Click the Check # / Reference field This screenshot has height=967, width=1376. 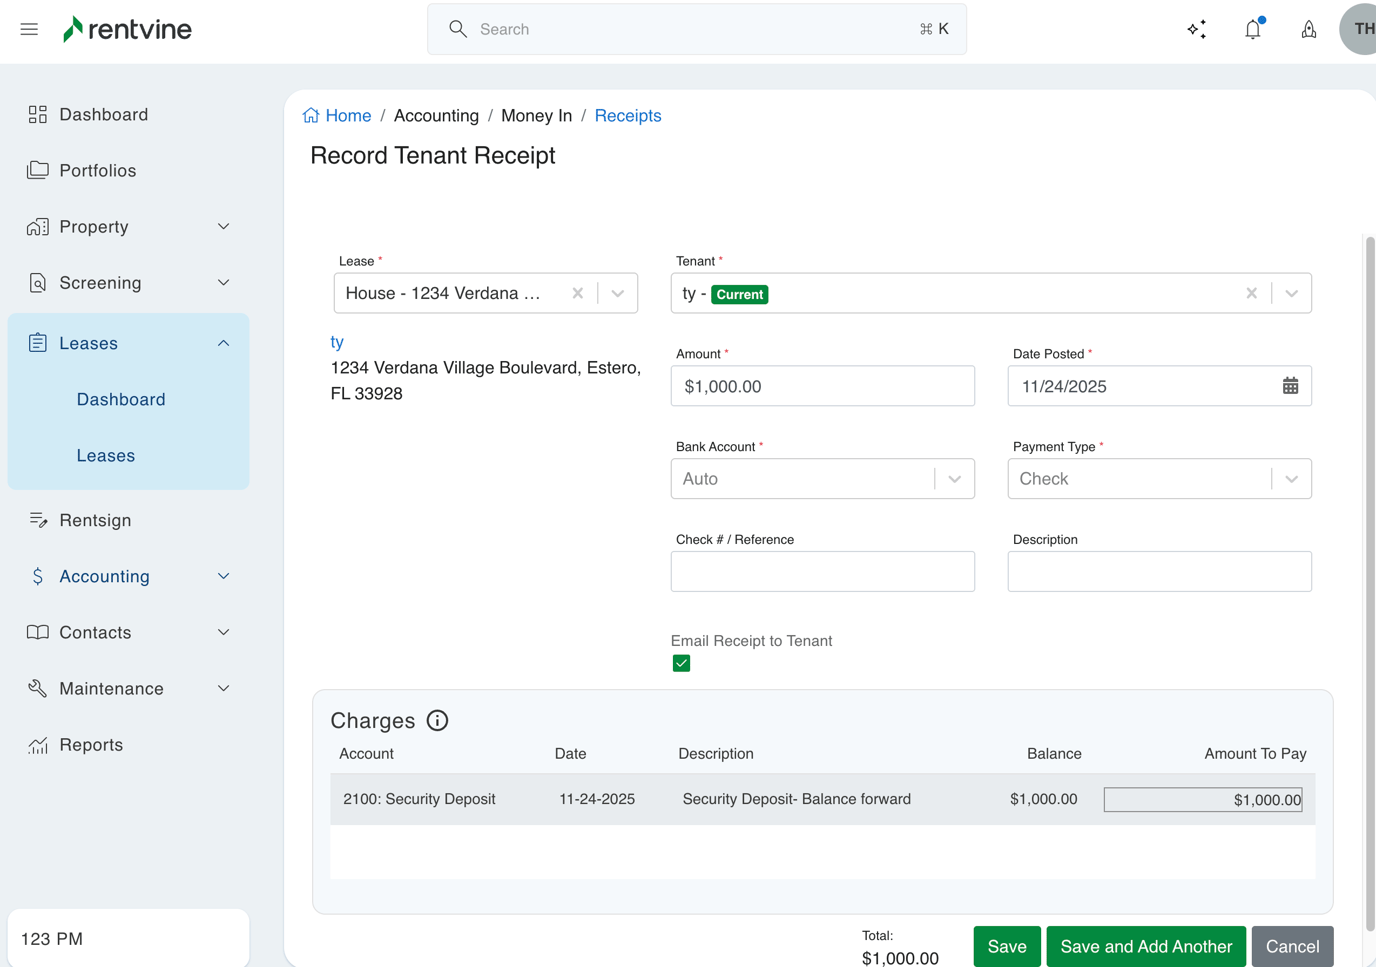822,571
